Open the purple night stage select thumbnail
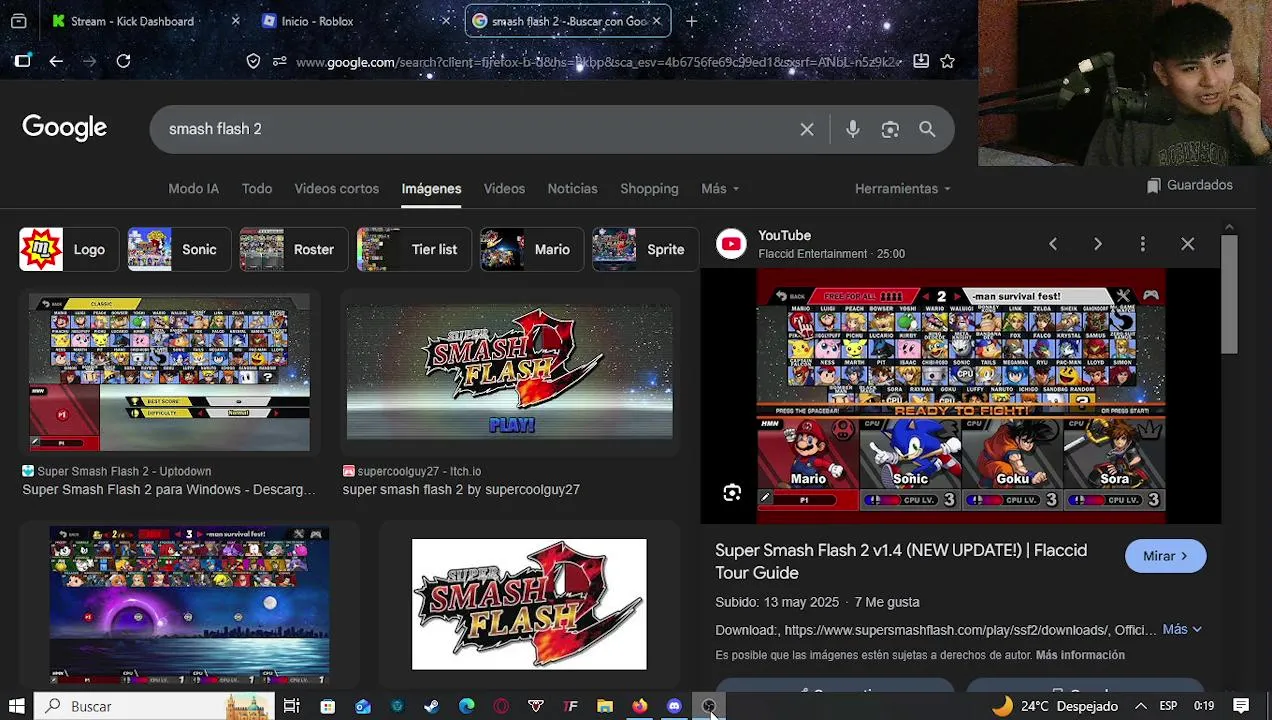Image resolution: width=1272 pixels, height=720 pixels. point(189,604)
